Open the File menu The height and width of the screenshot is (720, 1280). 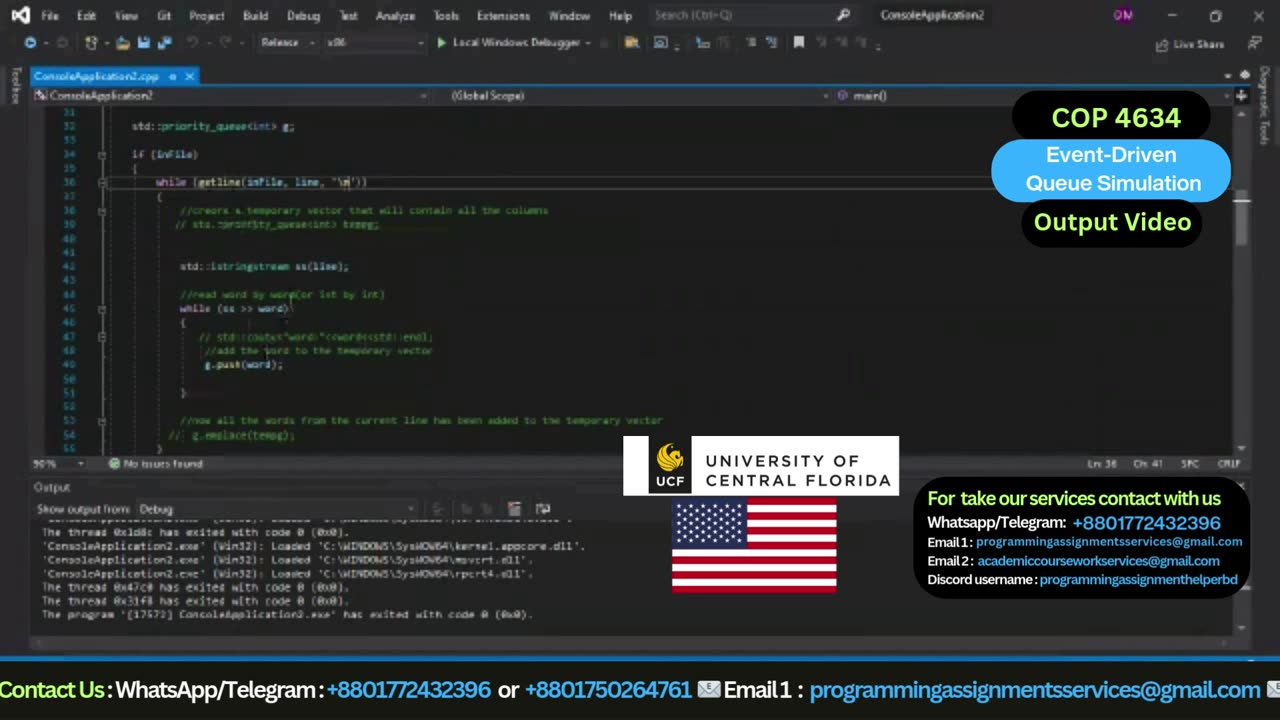tap(49, 16)
